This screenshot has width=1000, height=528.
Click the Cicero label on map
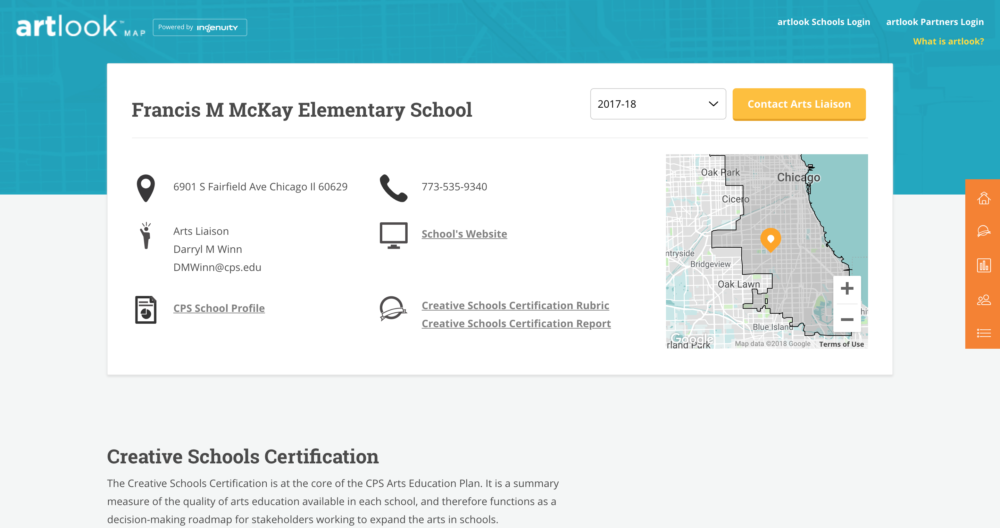coord(735,199)
